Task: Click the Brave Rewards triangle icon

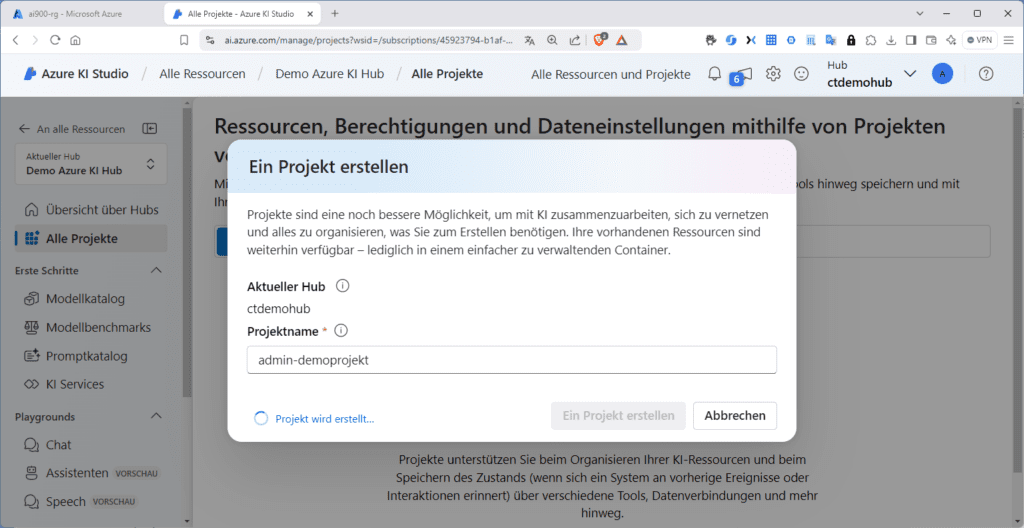Action: click(622, 40)
